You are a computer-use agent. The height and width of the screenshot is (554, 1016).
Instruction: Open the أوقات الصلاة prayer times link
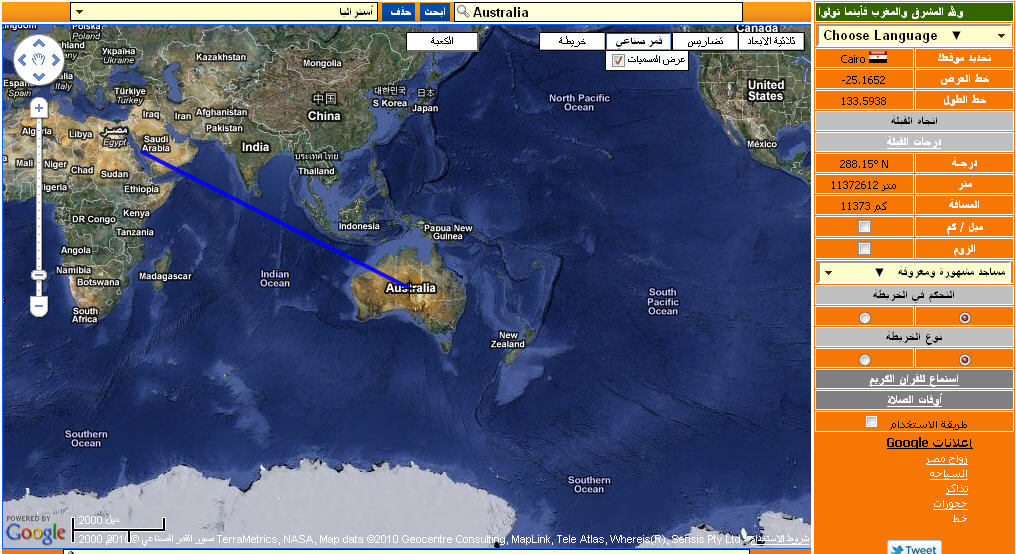click(915, 400)
